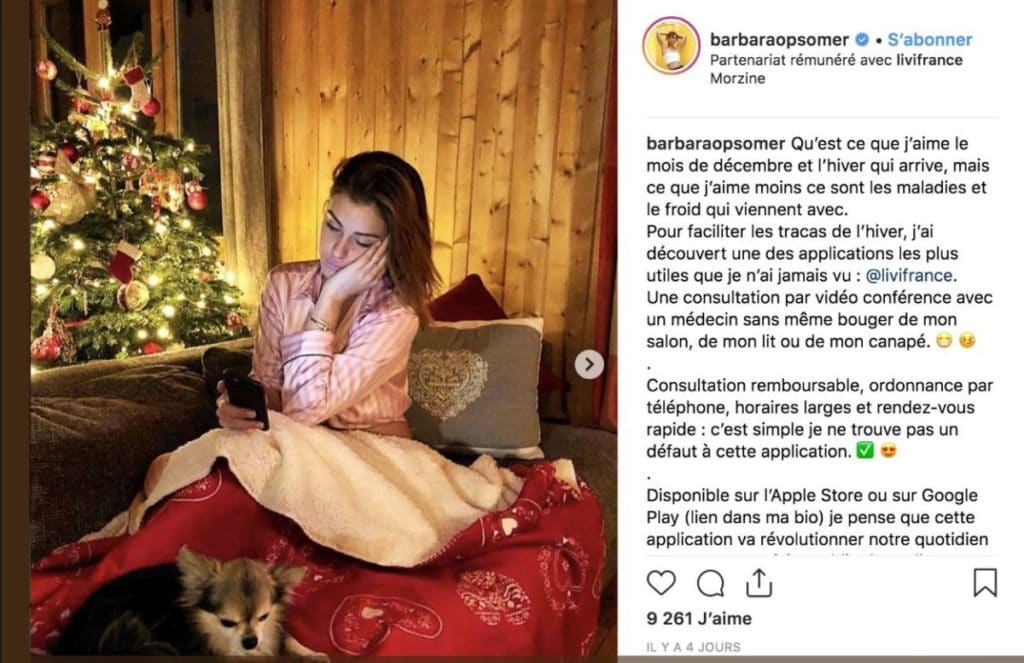This screenshot has height=663, width=1024.
Task: Click the IL Y A 4 JOURS timestamp
Action: pyautogui.click(x=693, y=647)
